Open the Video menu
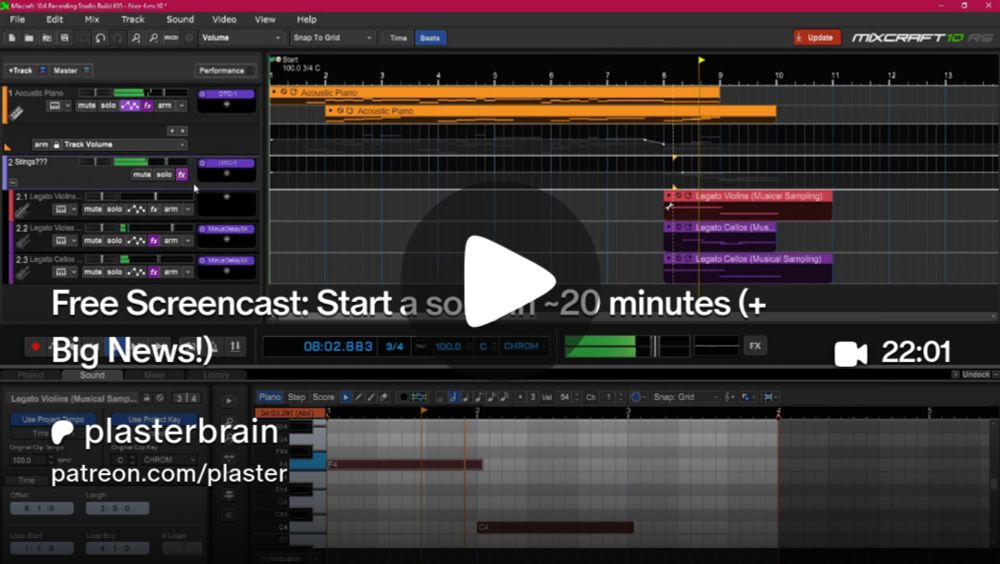This screenshot has width=1000, height=564. click(224, 19)
